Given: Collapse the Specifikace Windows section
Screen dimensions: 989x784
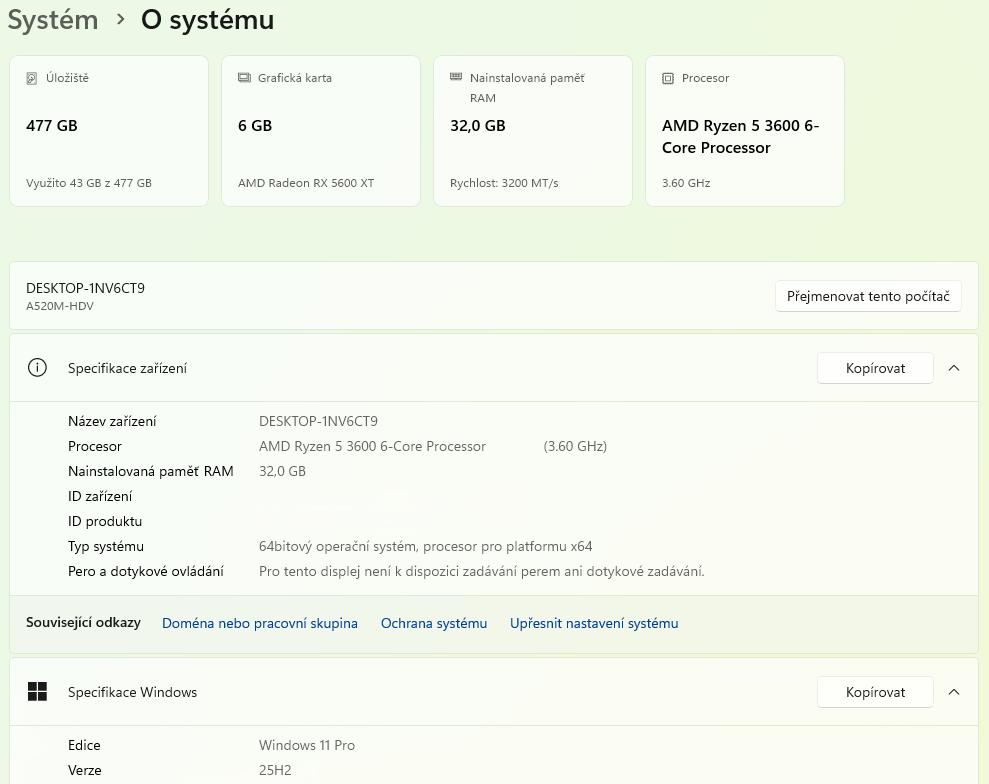Looking at the screenshot, I should pos(953,692).
